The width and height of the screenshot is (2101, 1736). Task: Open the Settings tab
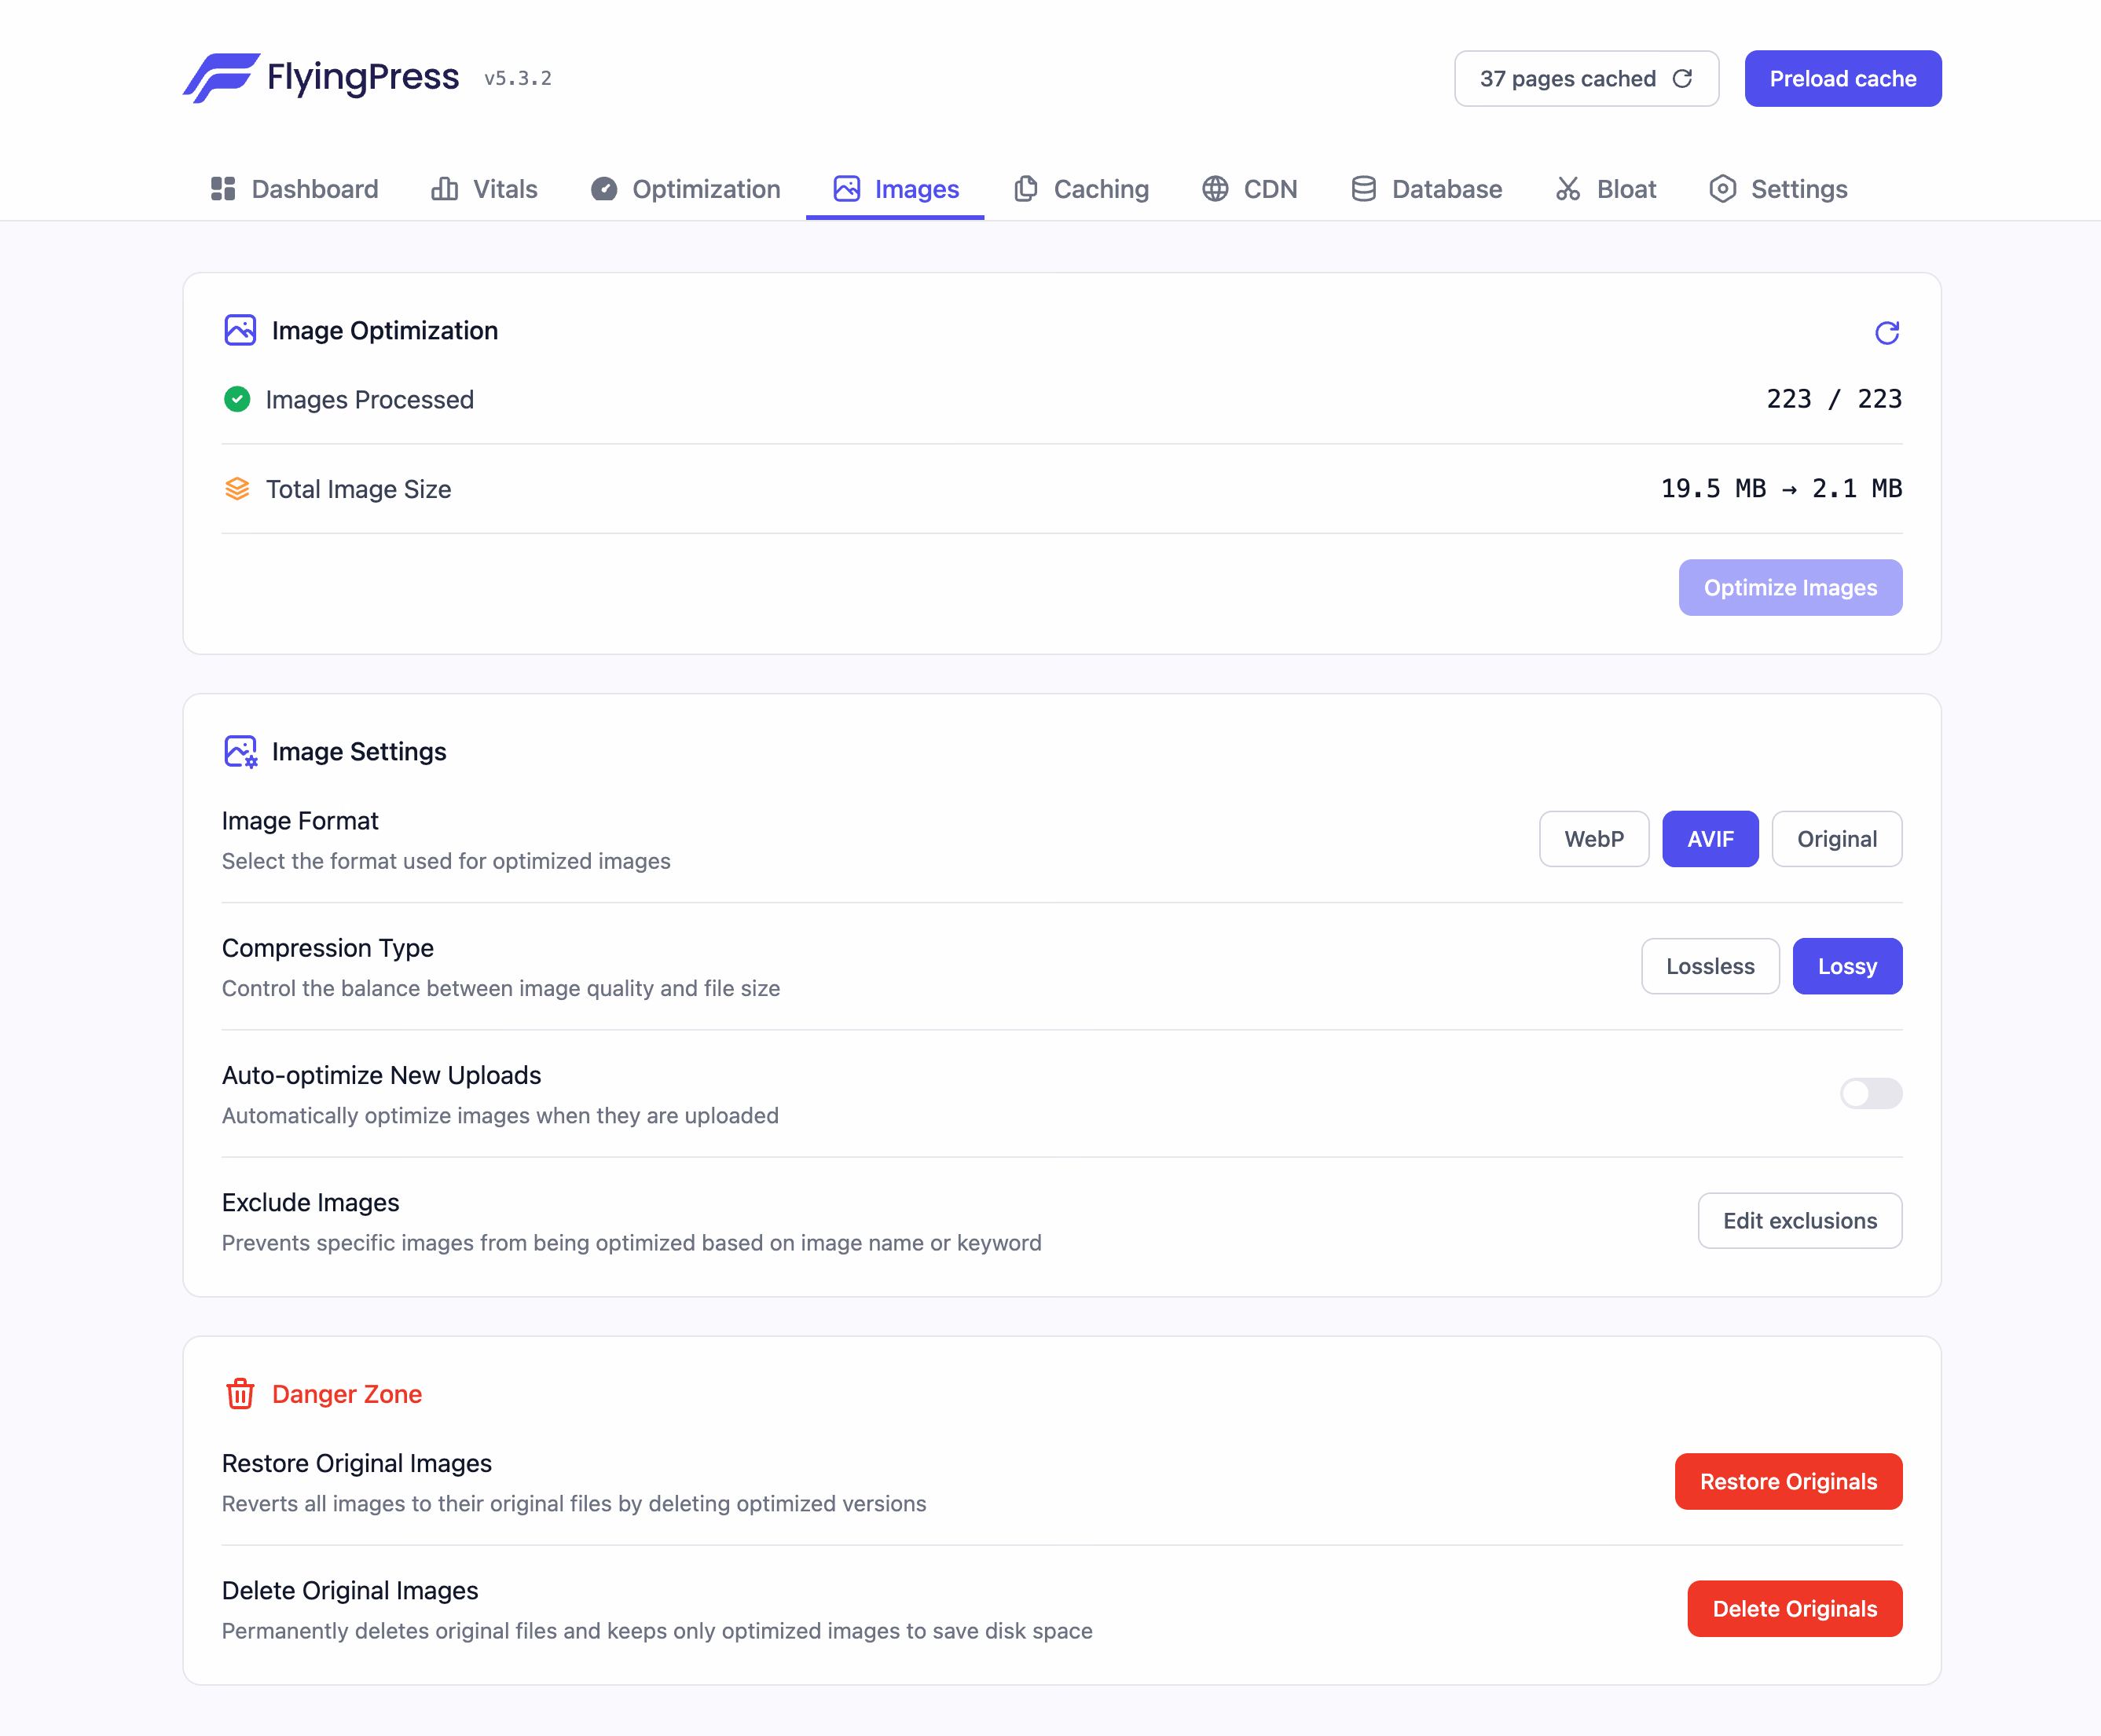pos(1778,189)
